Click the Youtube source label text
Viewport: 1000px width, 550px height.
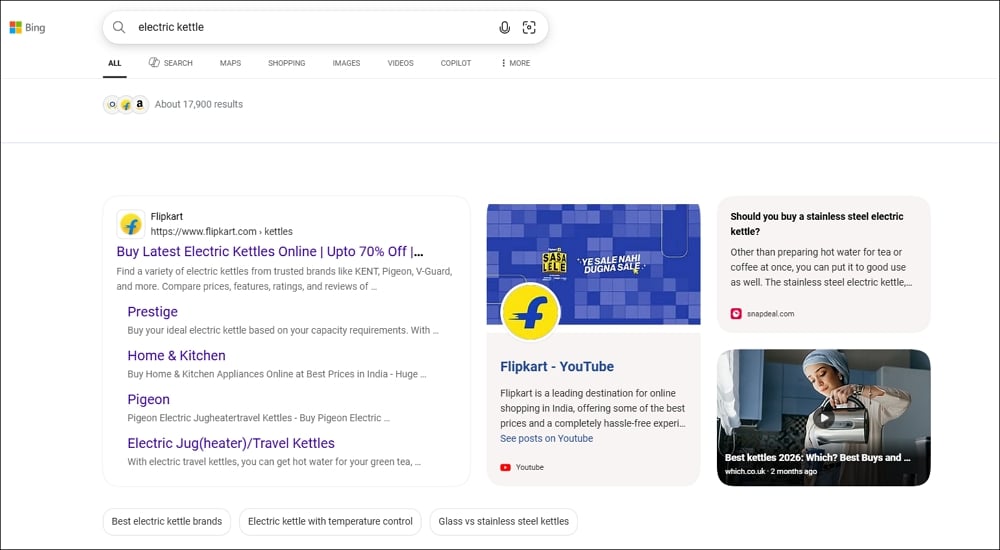point(529,468)
